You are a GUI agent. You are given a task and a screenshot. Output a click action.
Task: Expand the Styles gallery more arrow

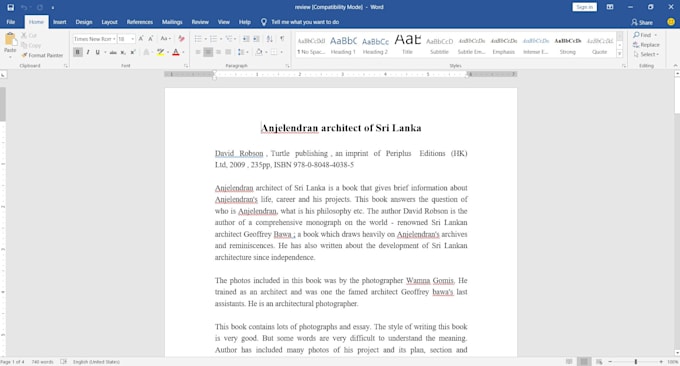coord(620,54)
